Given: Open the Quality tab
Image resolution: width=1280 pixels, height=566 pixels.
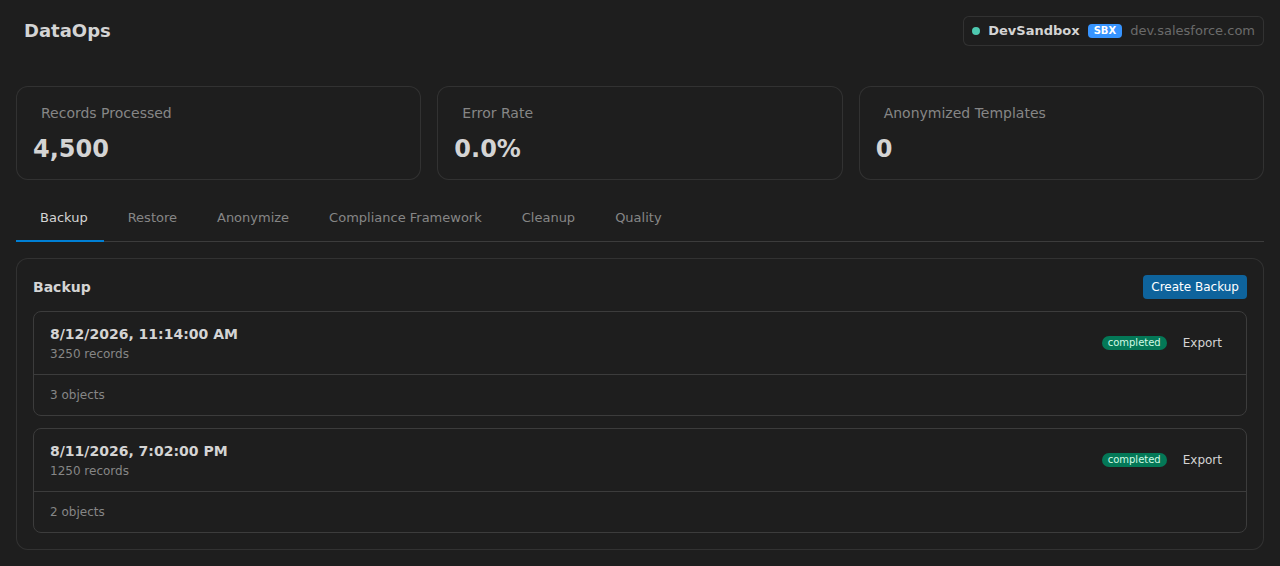Looking at the screenshot, I should click(638, 218).
